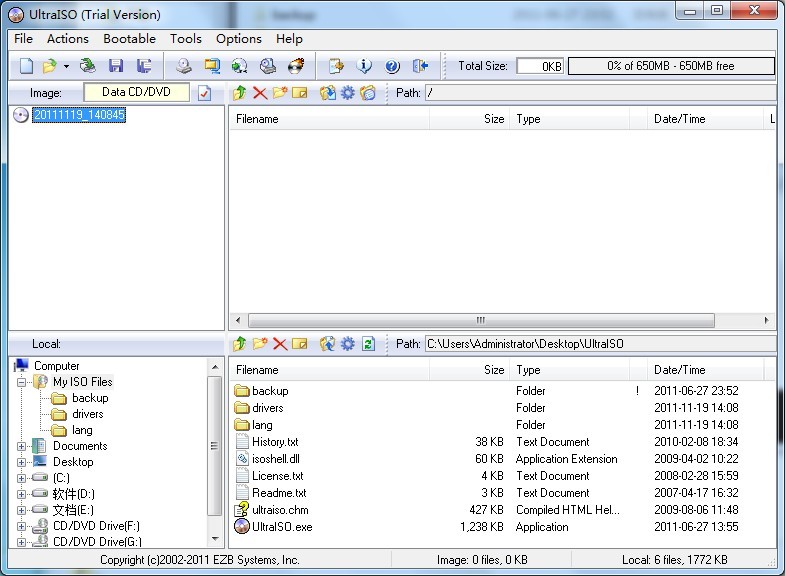
Task: Click the New image toolbar icon
Action: (26, 66)
